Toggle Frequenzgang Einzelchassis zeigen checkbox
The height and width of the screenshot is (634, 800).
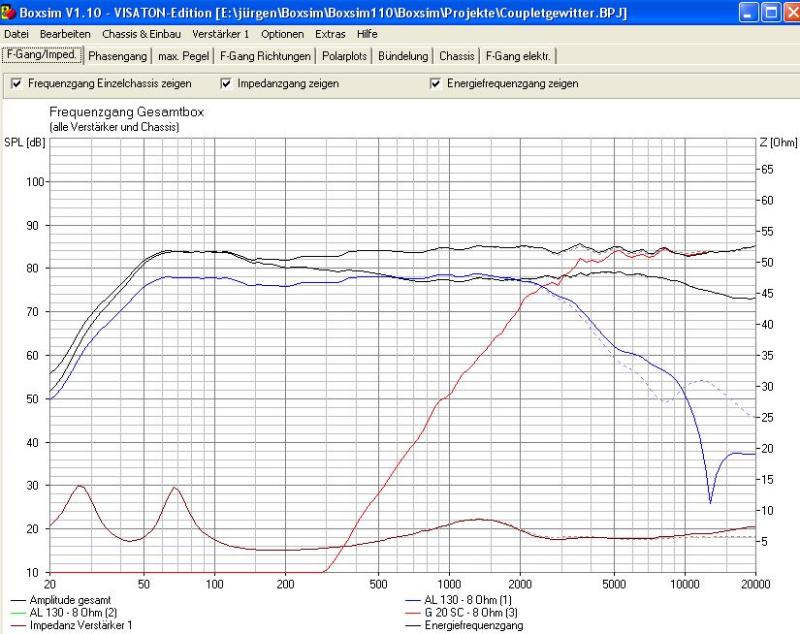[17, 84]
